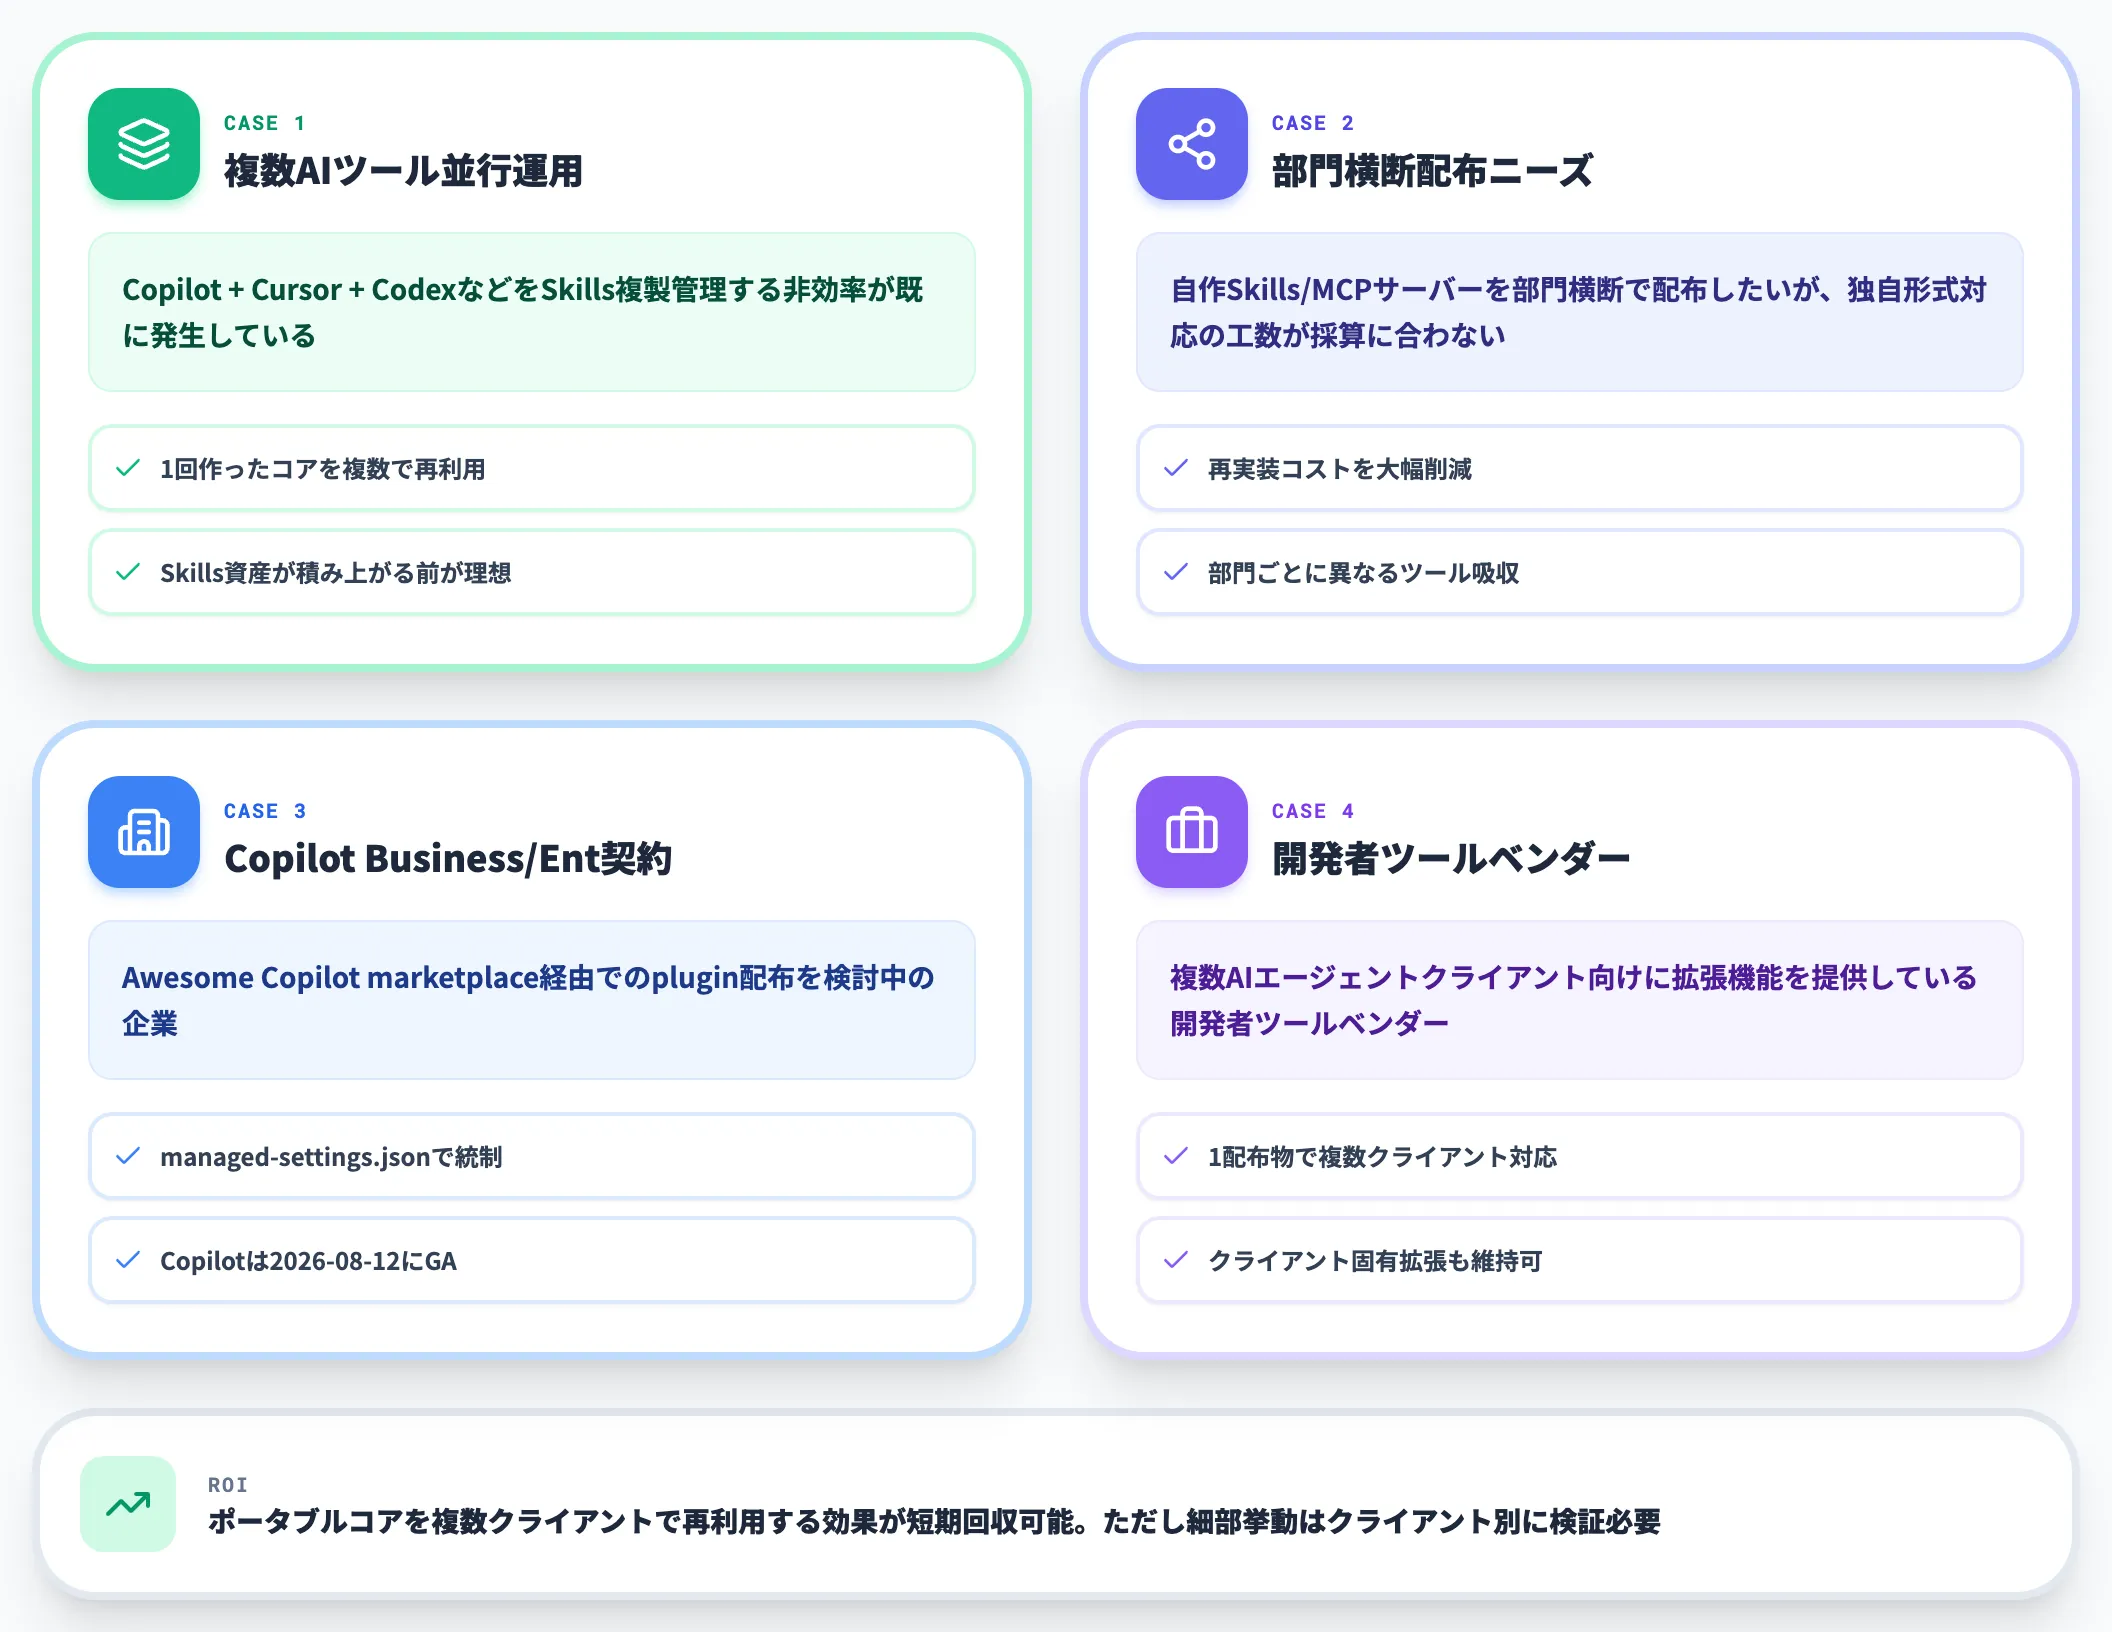This screenshot has width=2112, height=1632.
Task: Click checkmark beside Skills資産が積み上がる前が理想
Action: click(128, 572)
